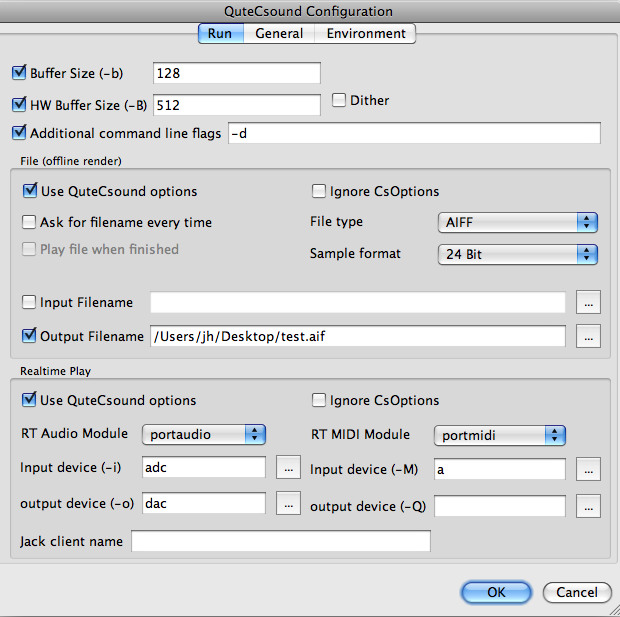Browse audio Input device (-i) with ... button

pos(288,467)
